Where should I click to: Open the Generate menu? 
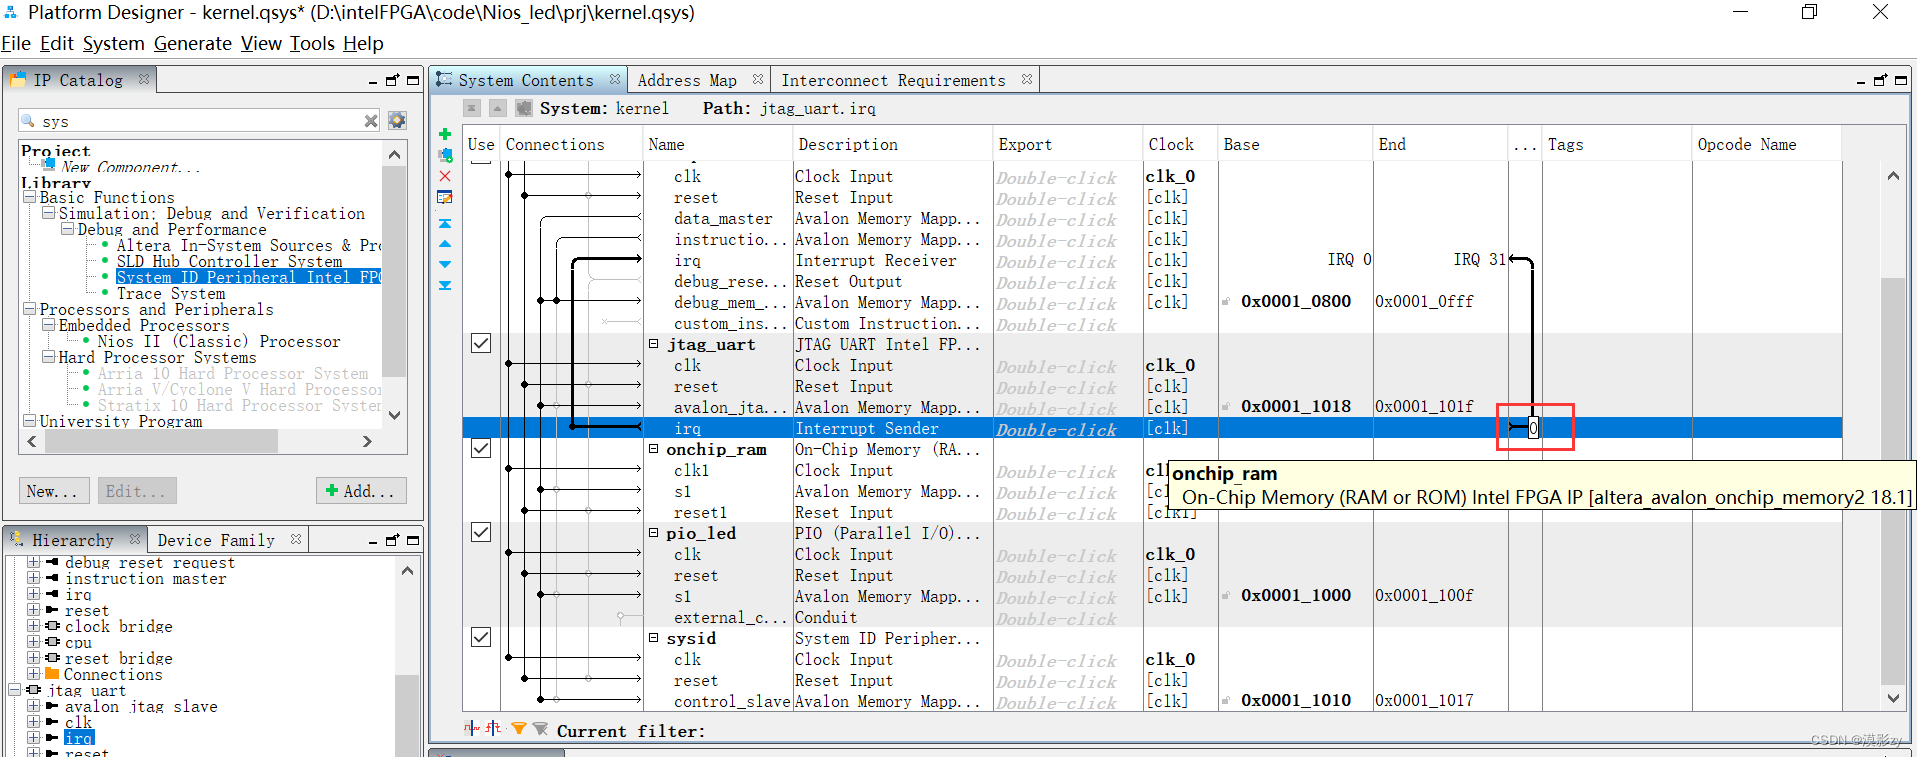coord(192,43)
